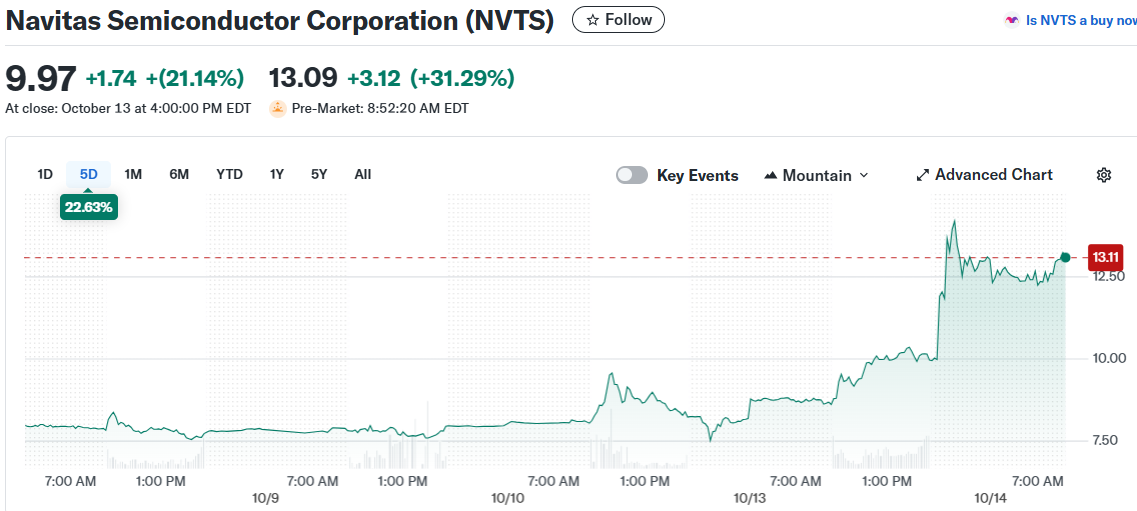Select the 5D time range tab
Viewport: 1137px width, 511px height.
(89, 174)
